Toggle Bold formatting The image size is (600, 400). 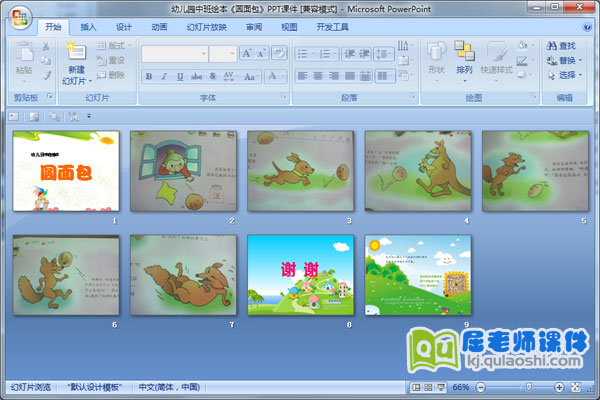pos(149,76)
